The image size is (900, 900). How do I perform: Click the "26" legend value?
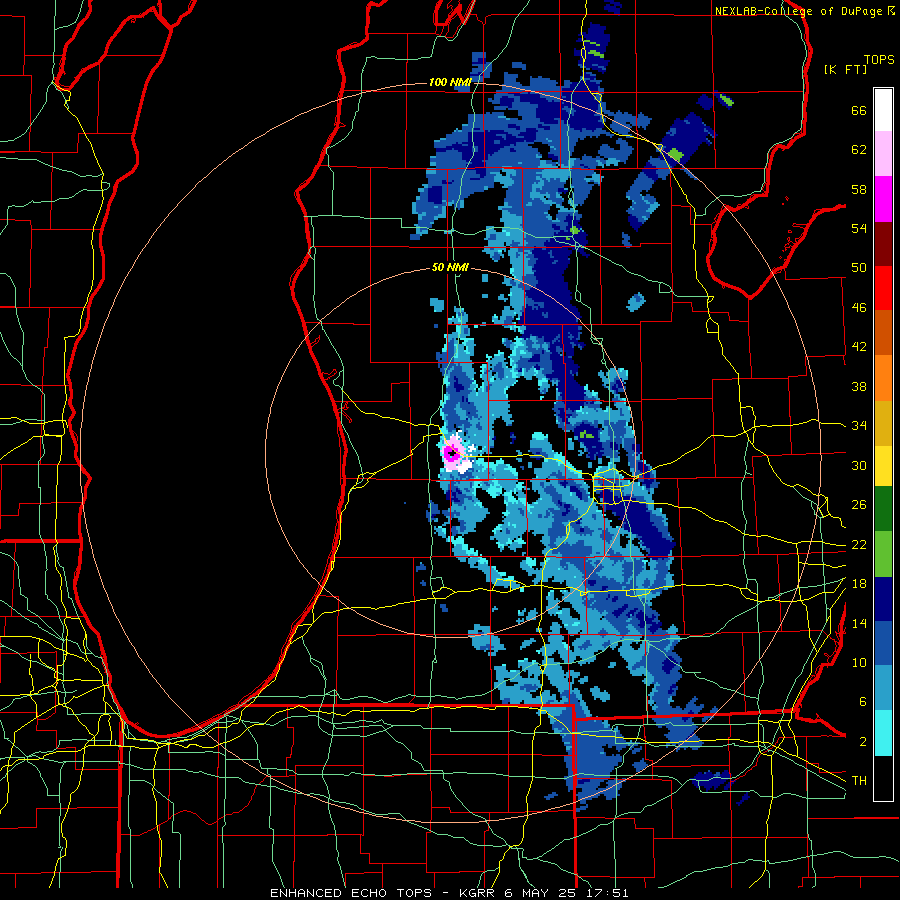(x=859, y=505)
